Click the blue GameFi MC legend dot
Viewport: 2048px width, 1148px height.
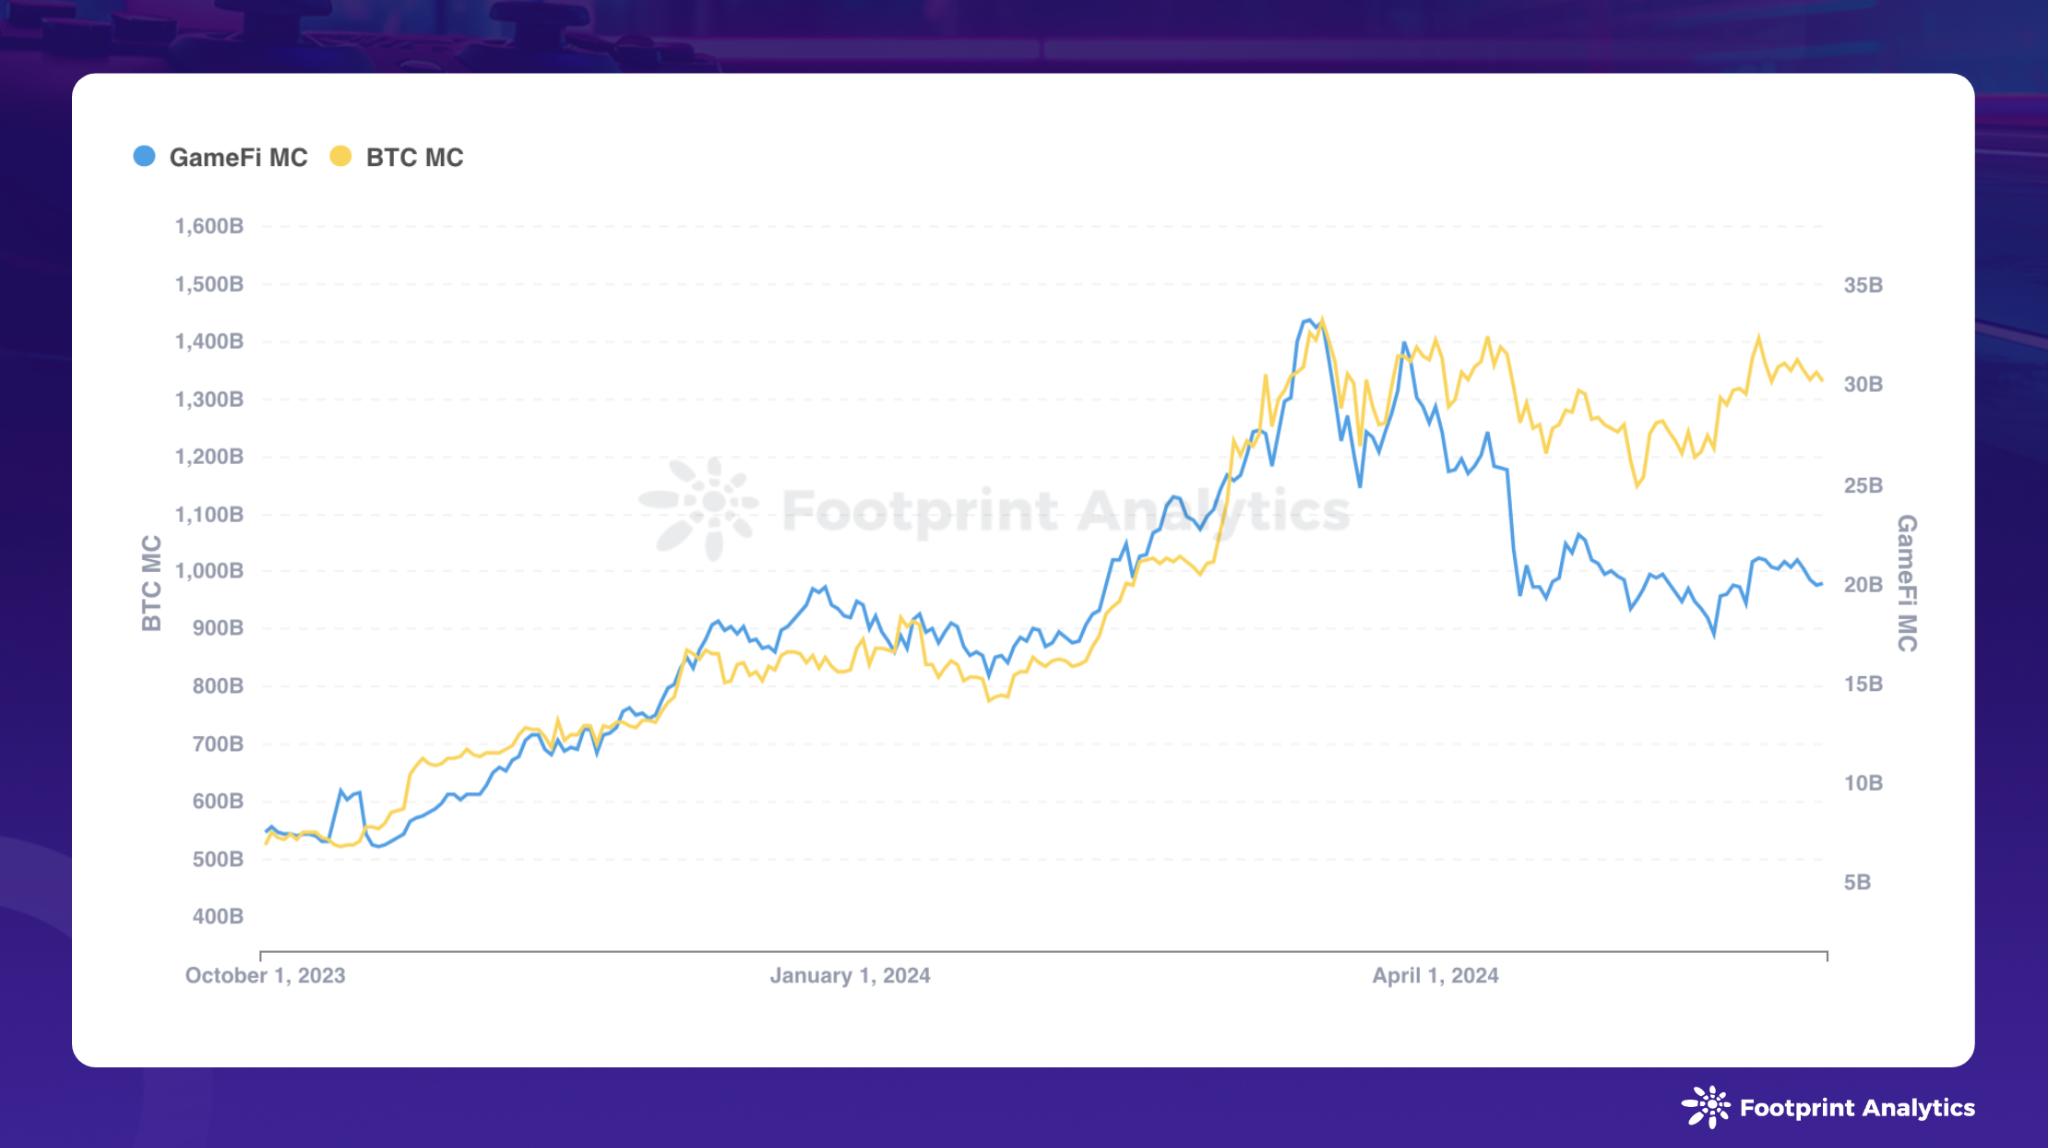click(144, 157)
